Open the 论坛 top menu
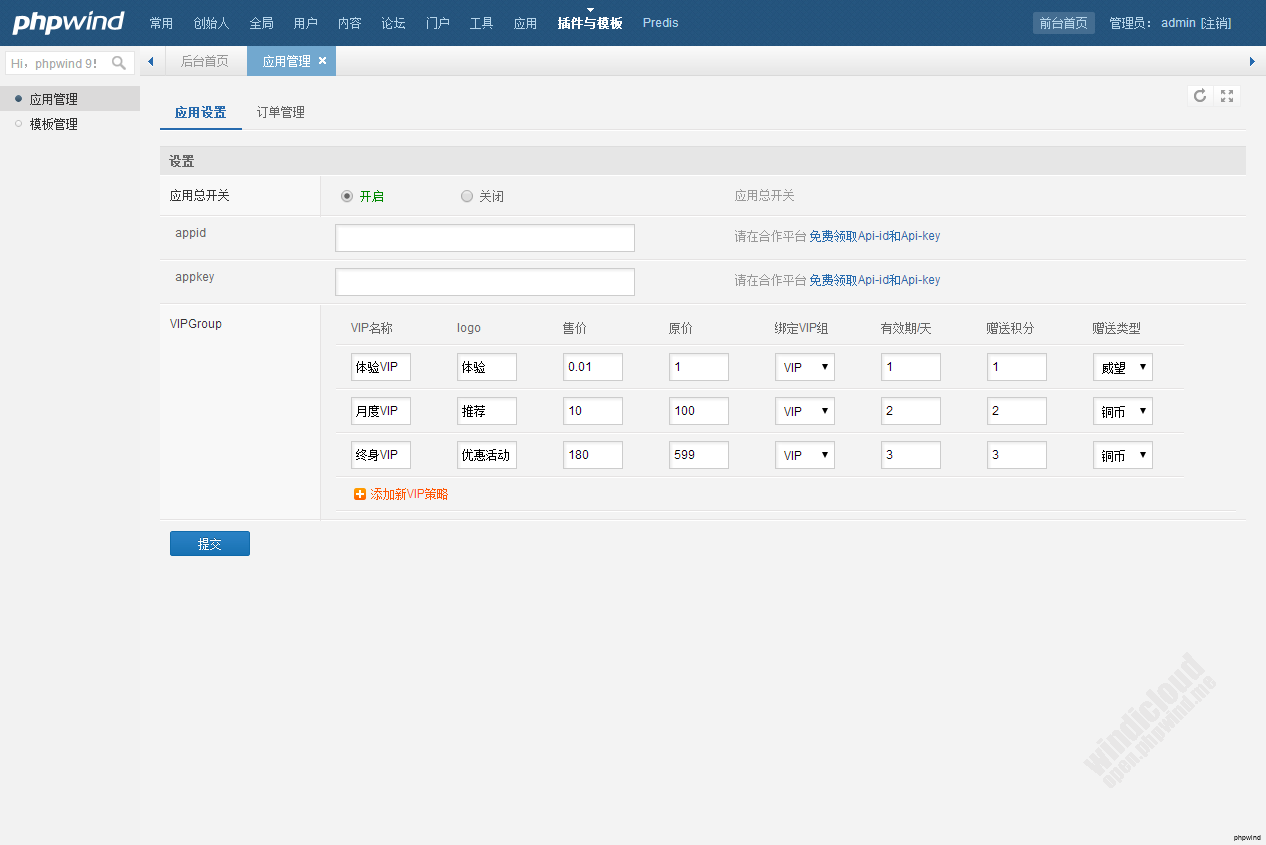 point(393,23)
